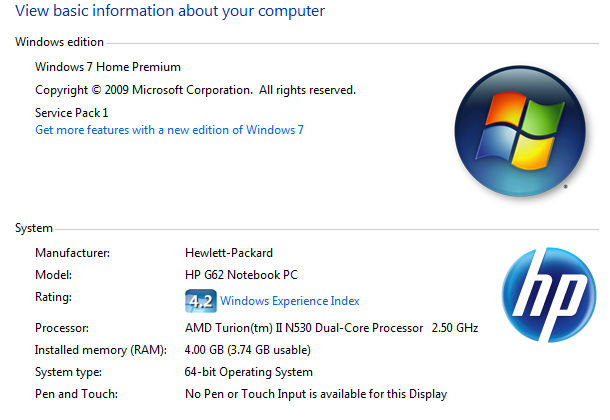Click the 4.2 rating badge icon
The image size is (610, 420).
tap(201, 301)
